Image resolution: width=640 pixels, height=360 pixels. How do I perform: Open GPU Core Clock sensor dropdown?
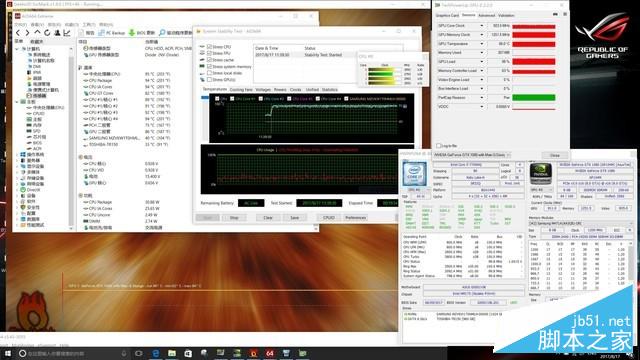tap(482, 26)
